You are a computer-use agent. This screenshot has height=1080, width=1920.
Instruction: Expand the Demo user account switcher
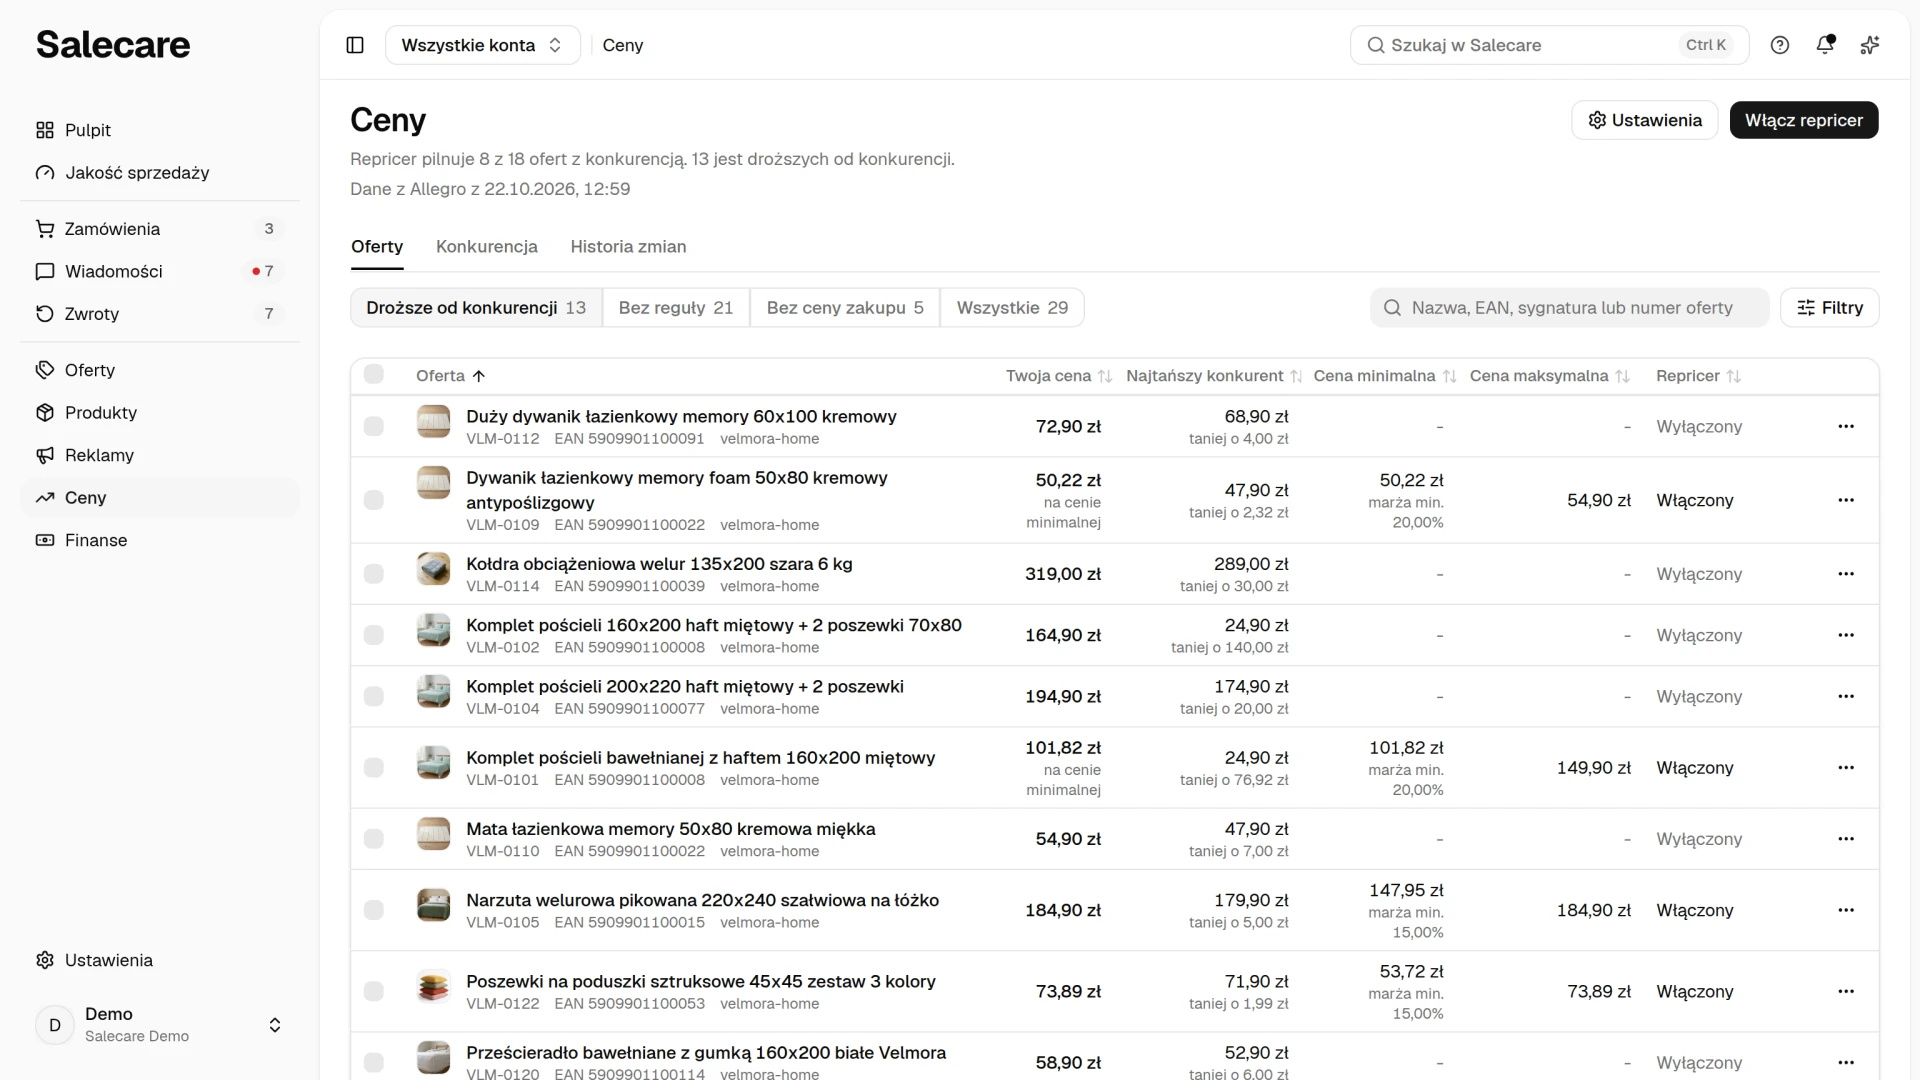click(x=160, y=1025)
